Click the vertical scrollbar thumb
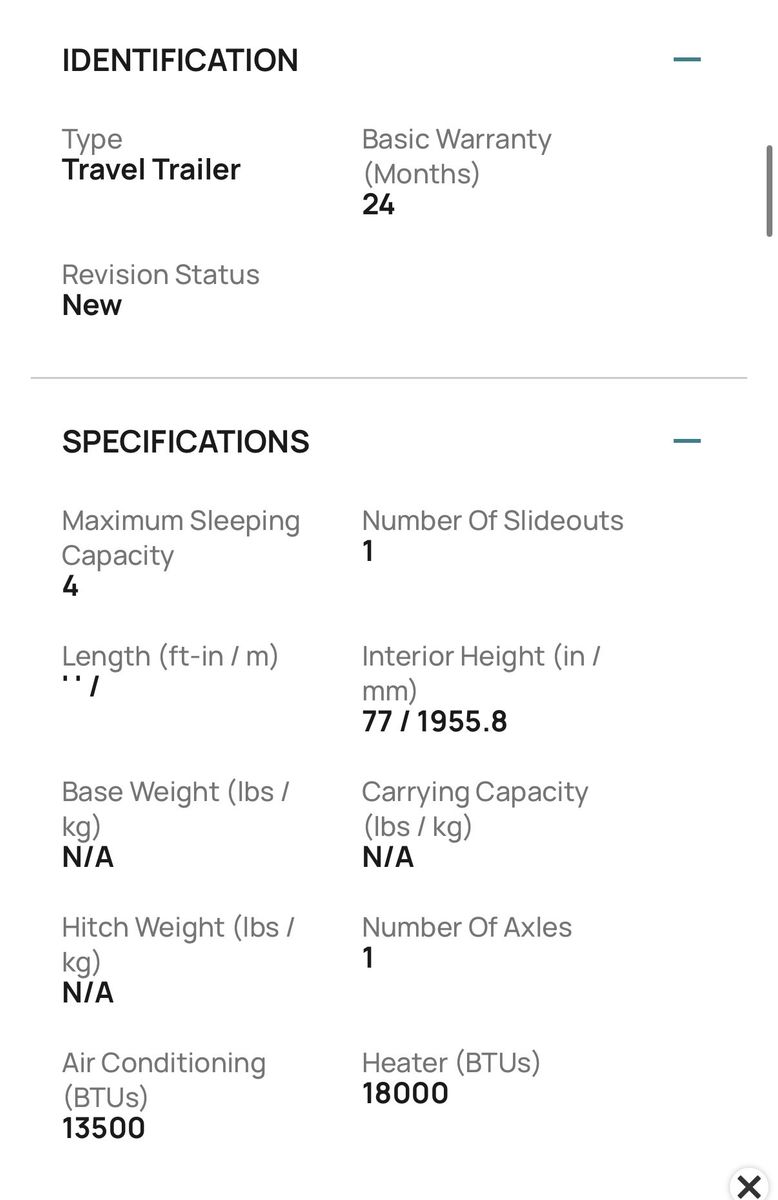778x1200 pixels. pyautogui.click(x=769, y=191)
